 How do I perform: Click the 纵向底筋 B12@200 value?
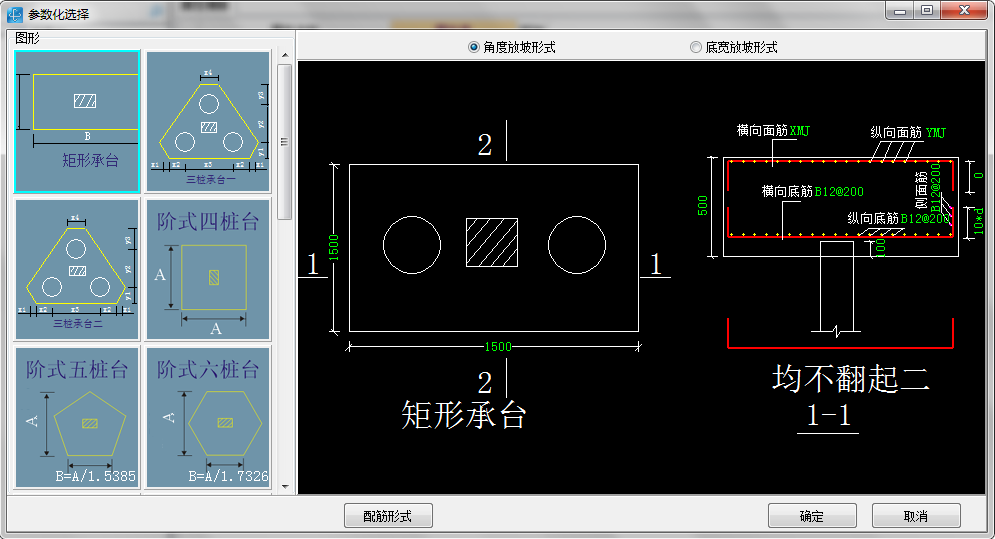click(925, 218)
